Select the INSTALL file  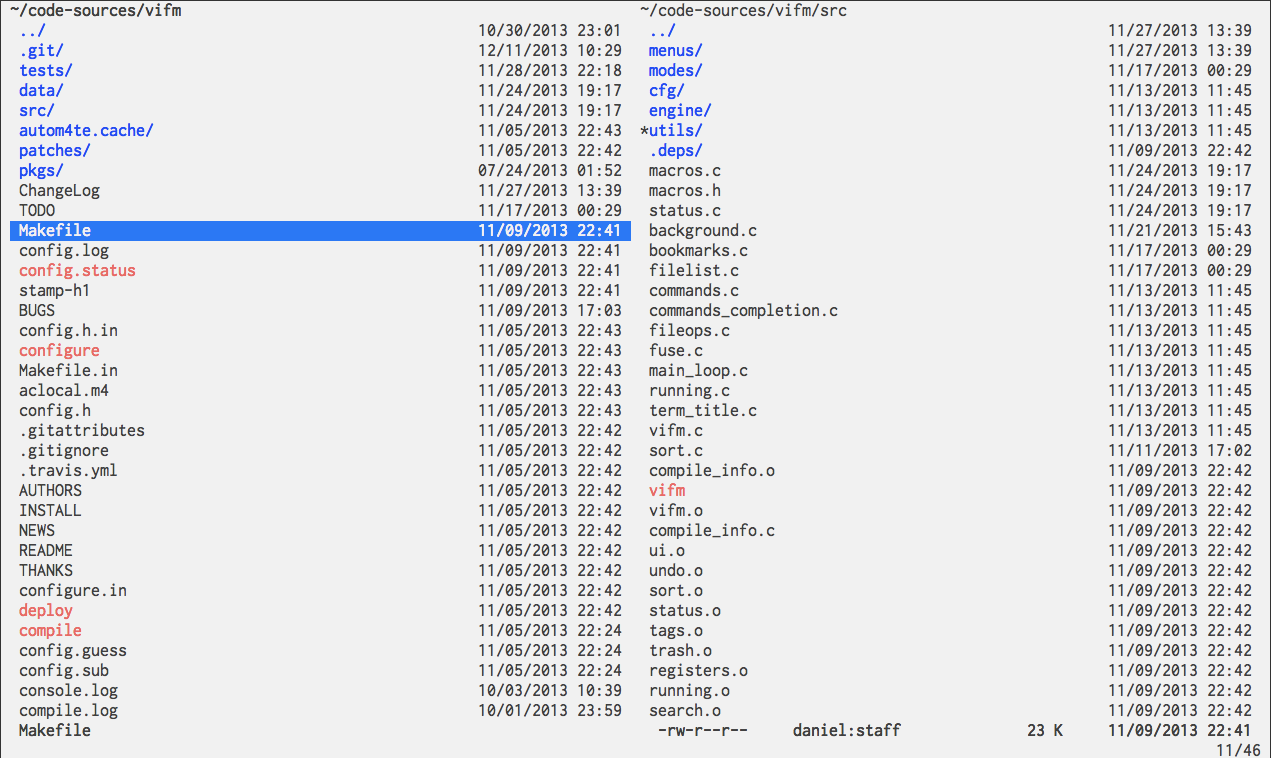click(50, 510)
